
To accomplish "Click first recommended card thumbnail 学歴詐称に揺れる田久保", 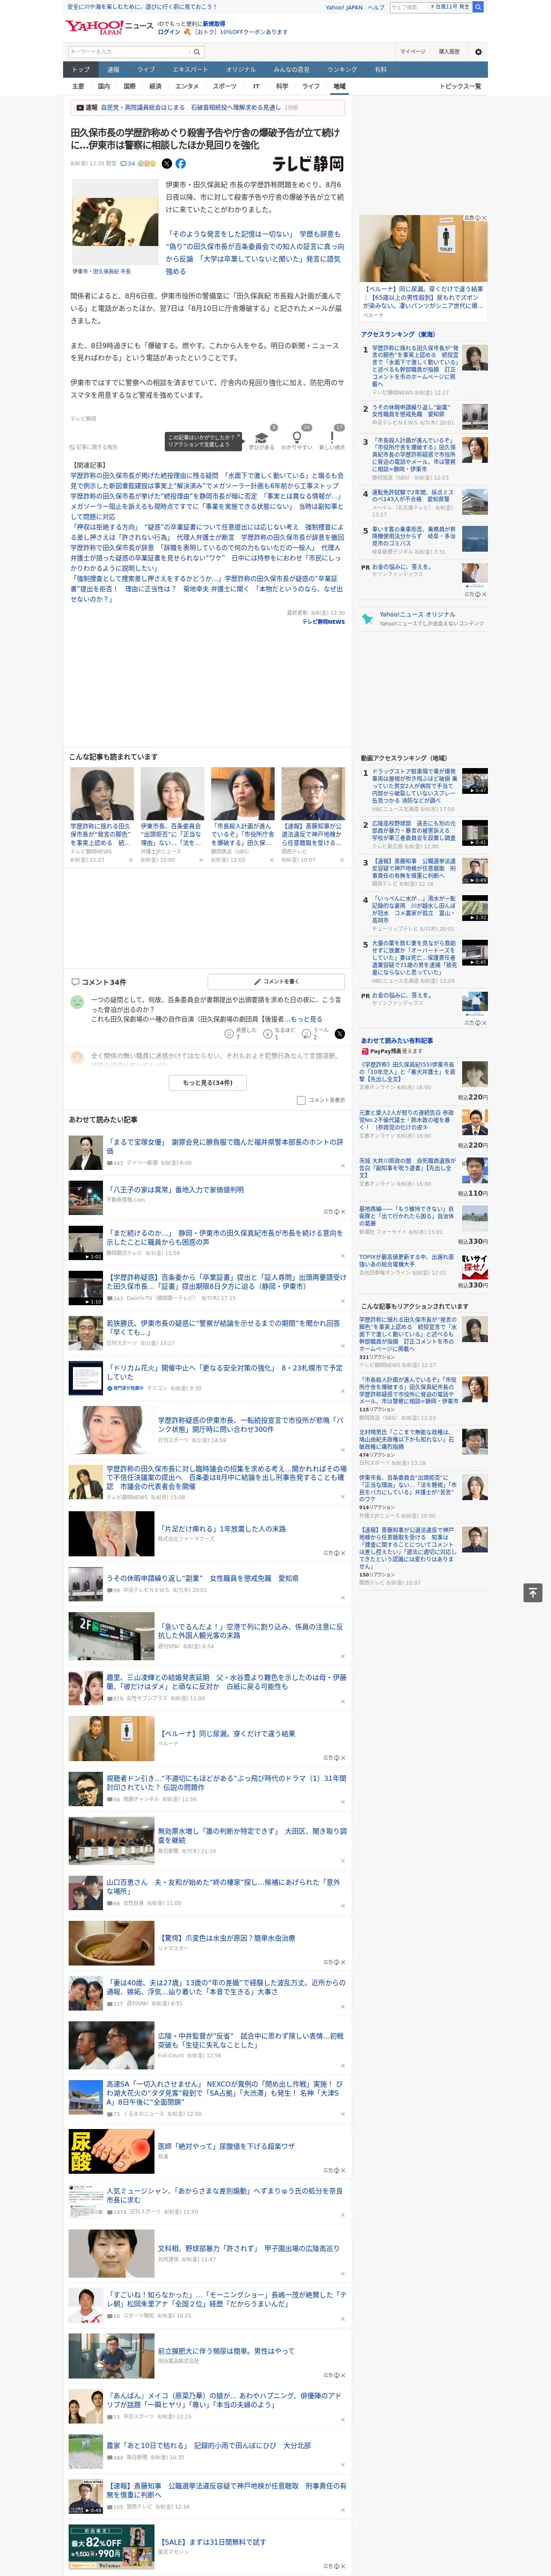I will coord(102,793).
